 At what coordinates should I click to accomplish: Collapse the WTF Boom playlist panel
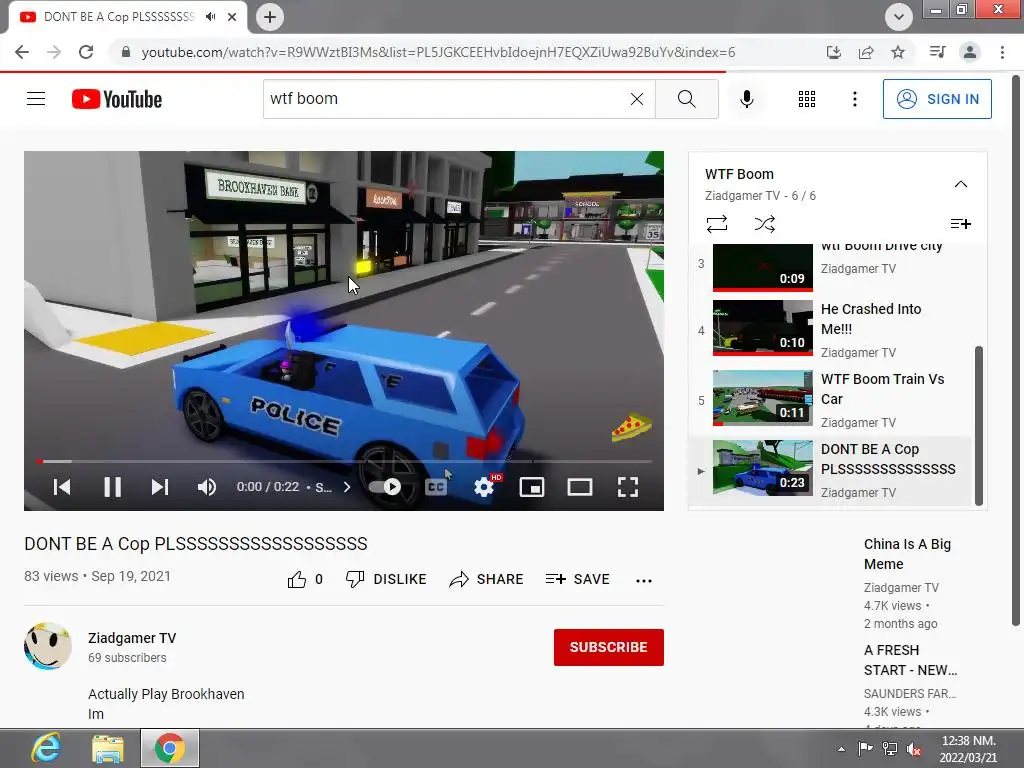click(x=961, y=184)
